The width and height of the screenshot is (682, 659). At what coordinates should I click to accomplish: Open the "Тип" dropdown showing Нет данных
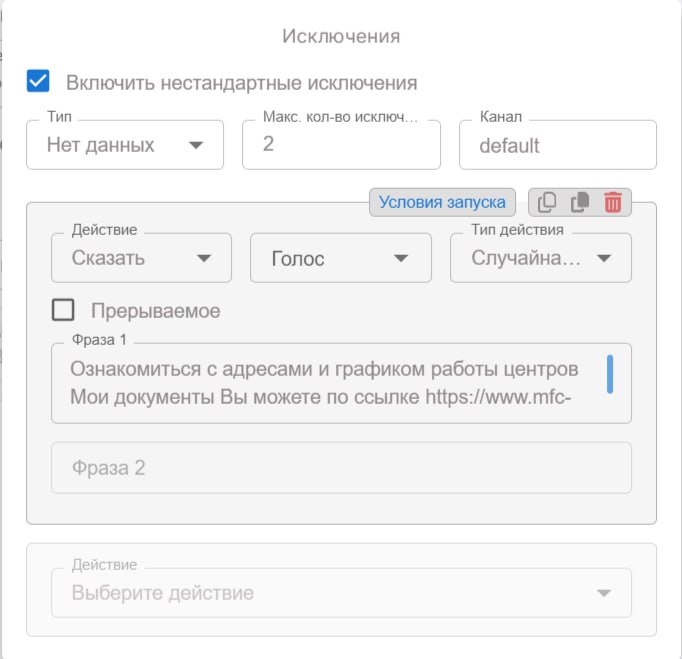pos(124,146)
